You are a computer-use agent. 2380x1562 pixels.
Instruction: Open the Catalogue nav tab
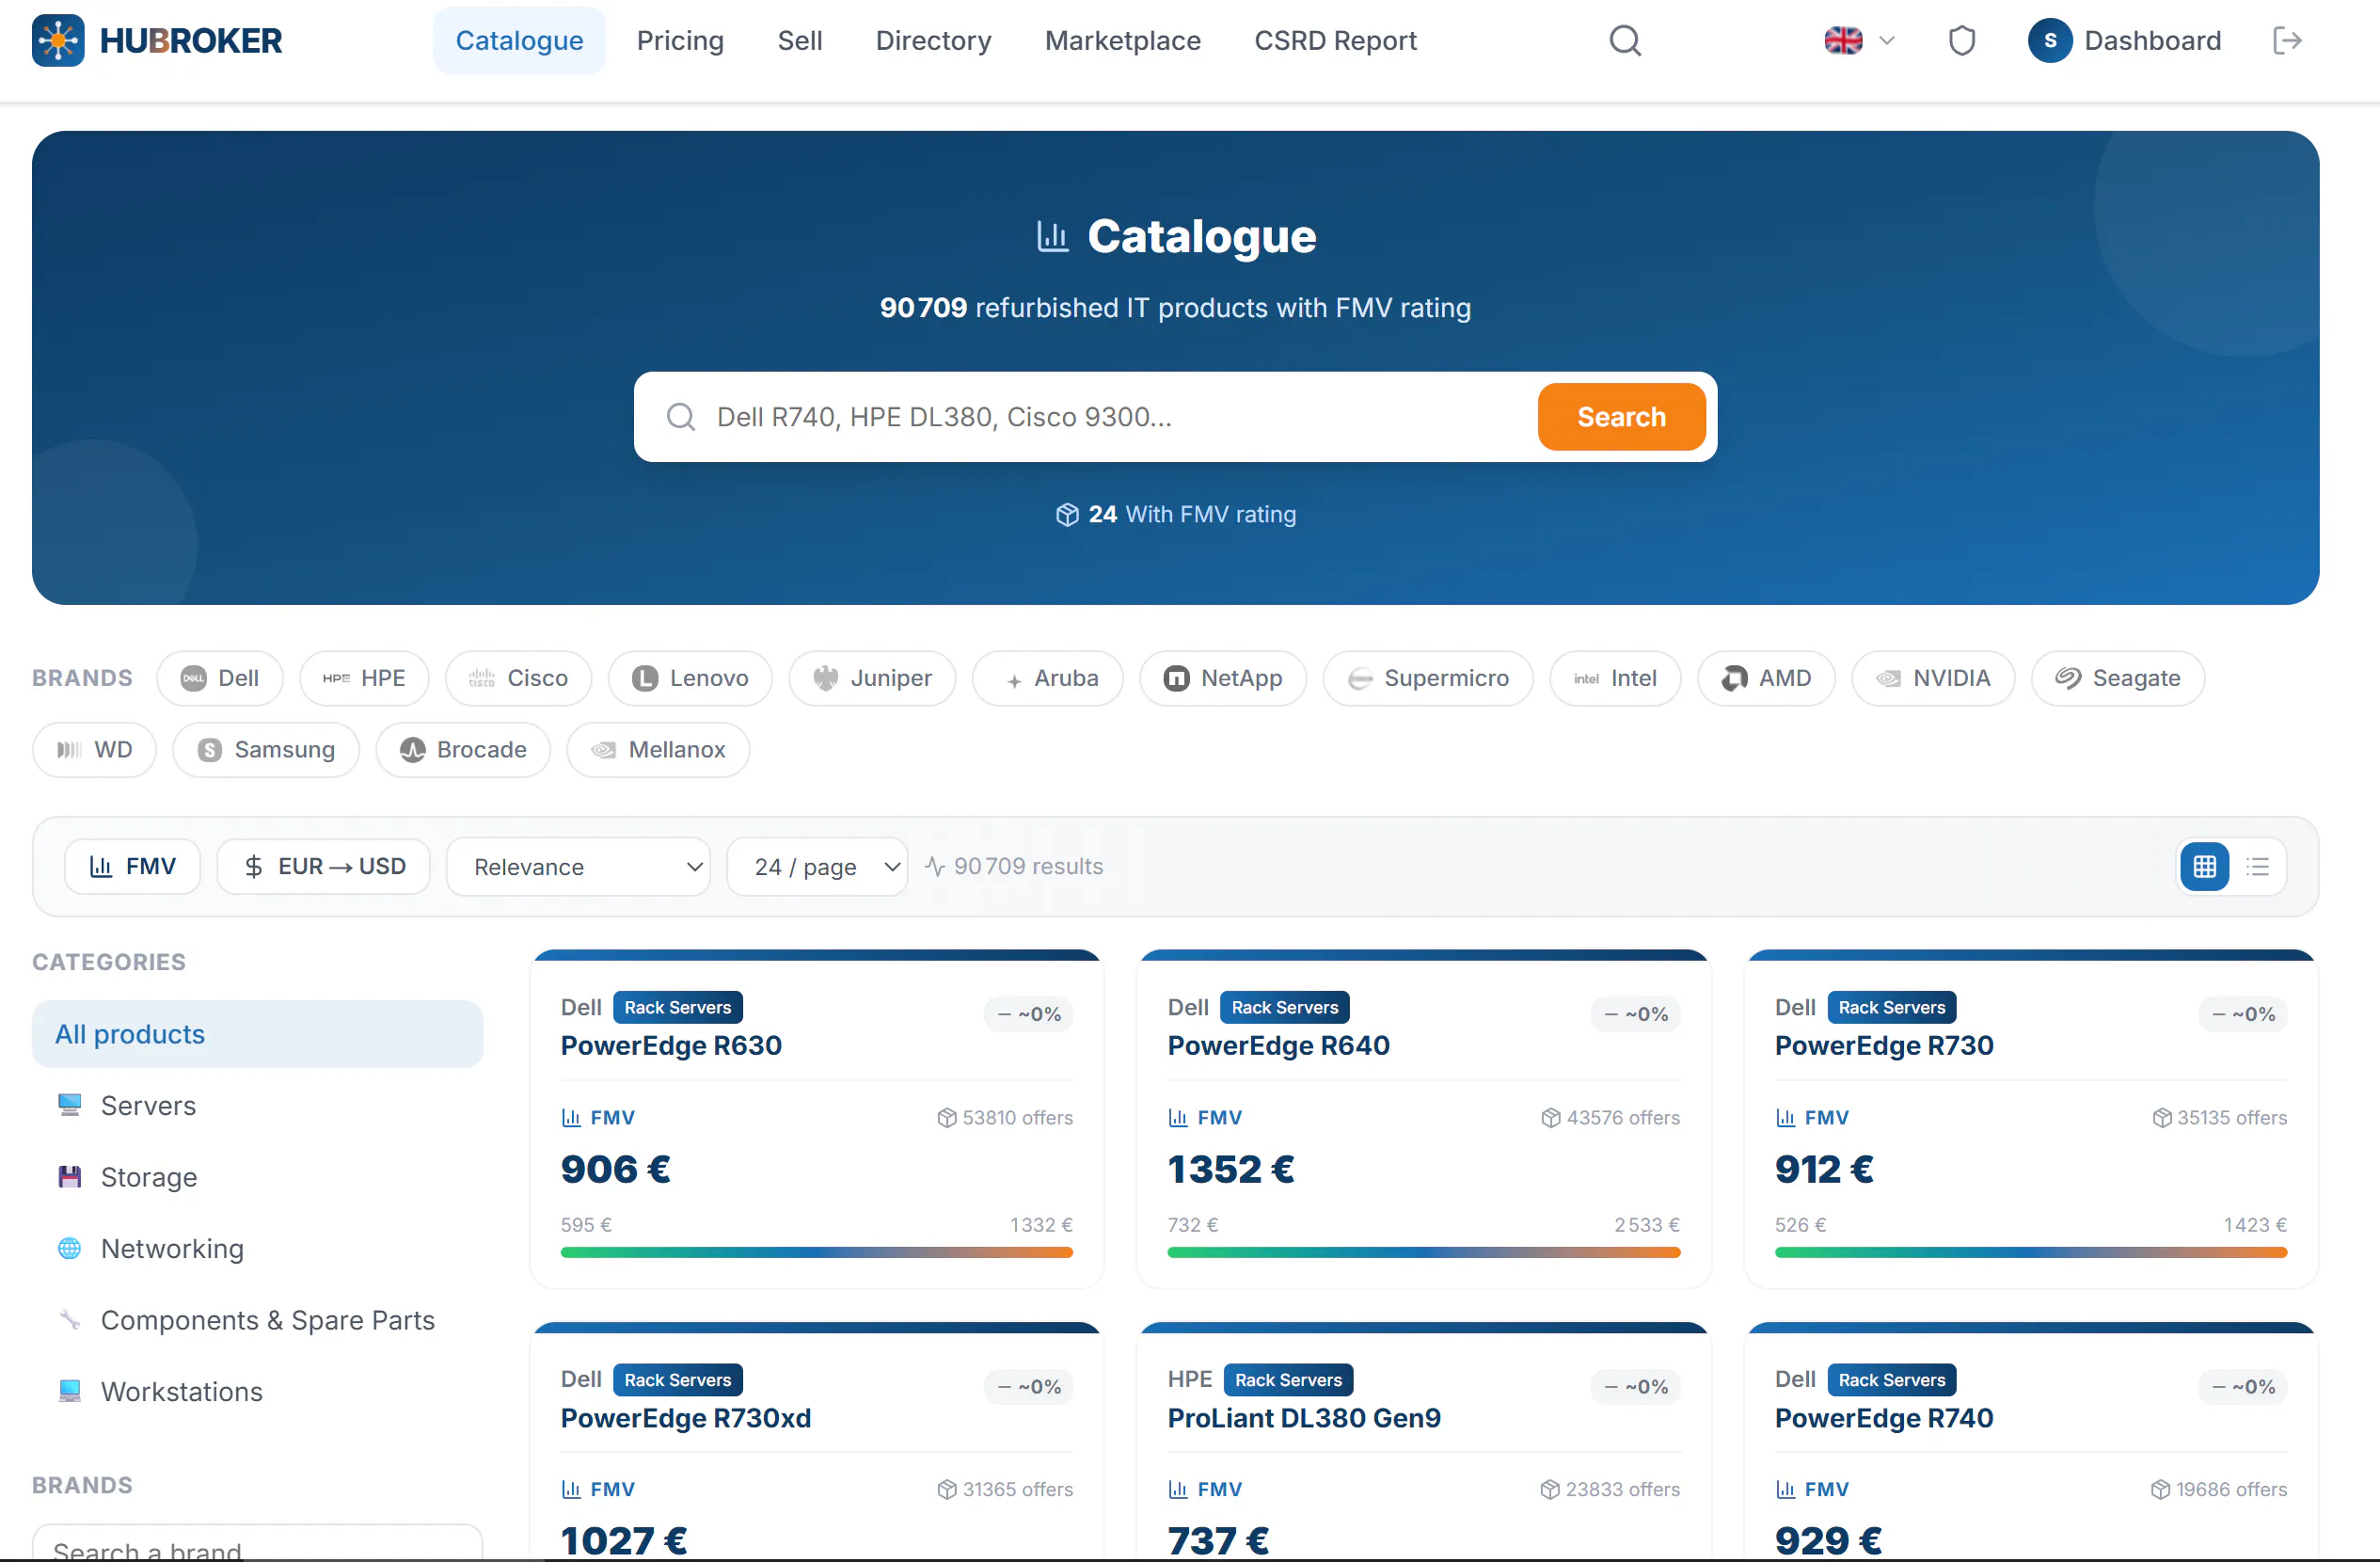click(519, 41)
